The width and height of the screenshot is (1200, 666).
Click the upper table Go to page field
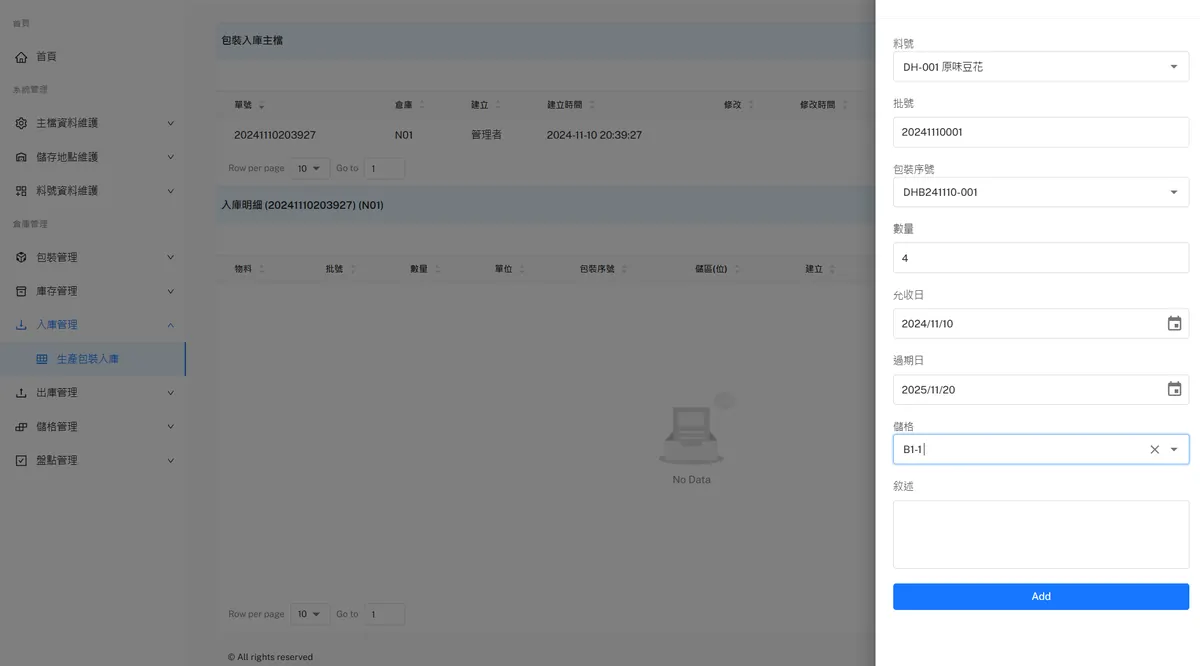click(384, 168)
